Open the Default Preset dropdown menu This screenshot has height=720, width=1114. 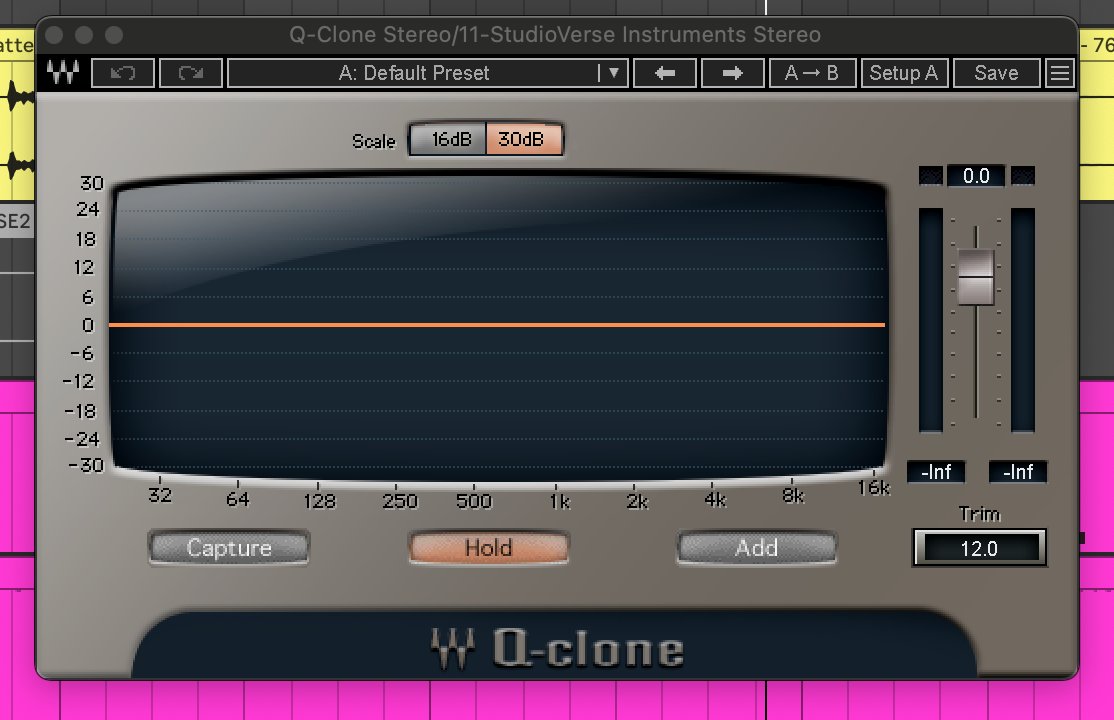pos(428,73)
